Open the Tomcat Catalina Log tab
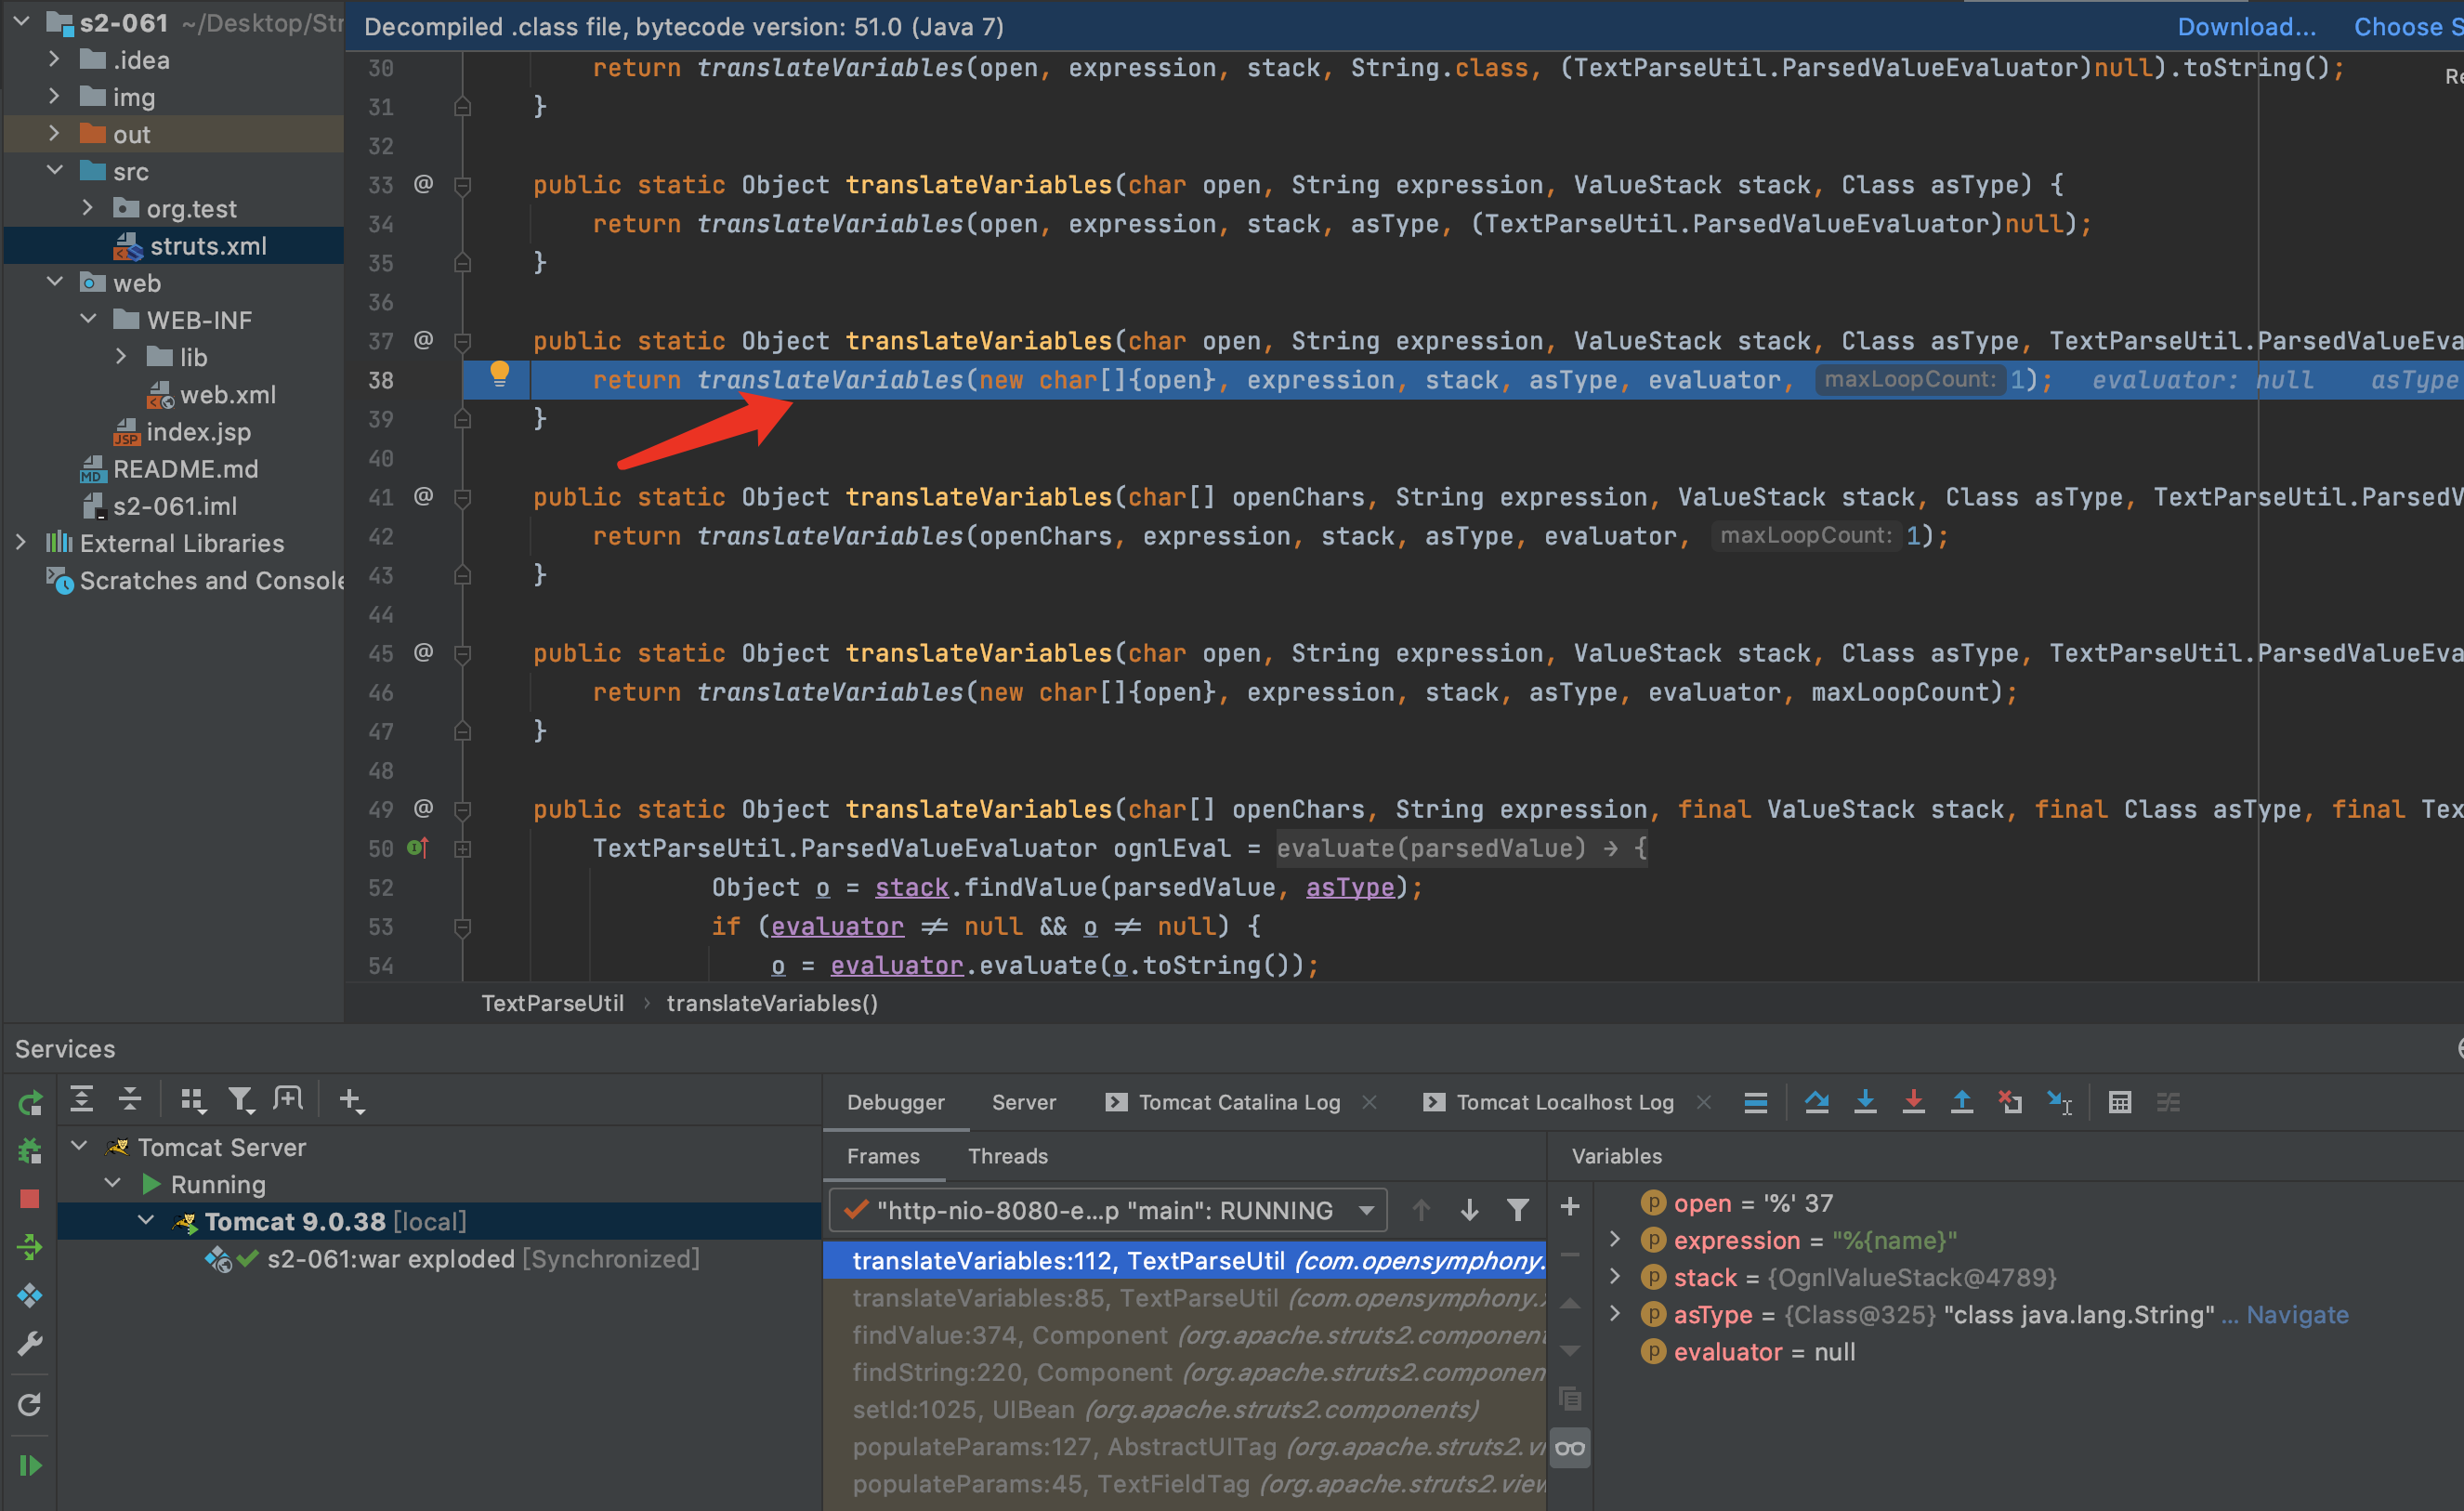 tap(1239, 1102)
